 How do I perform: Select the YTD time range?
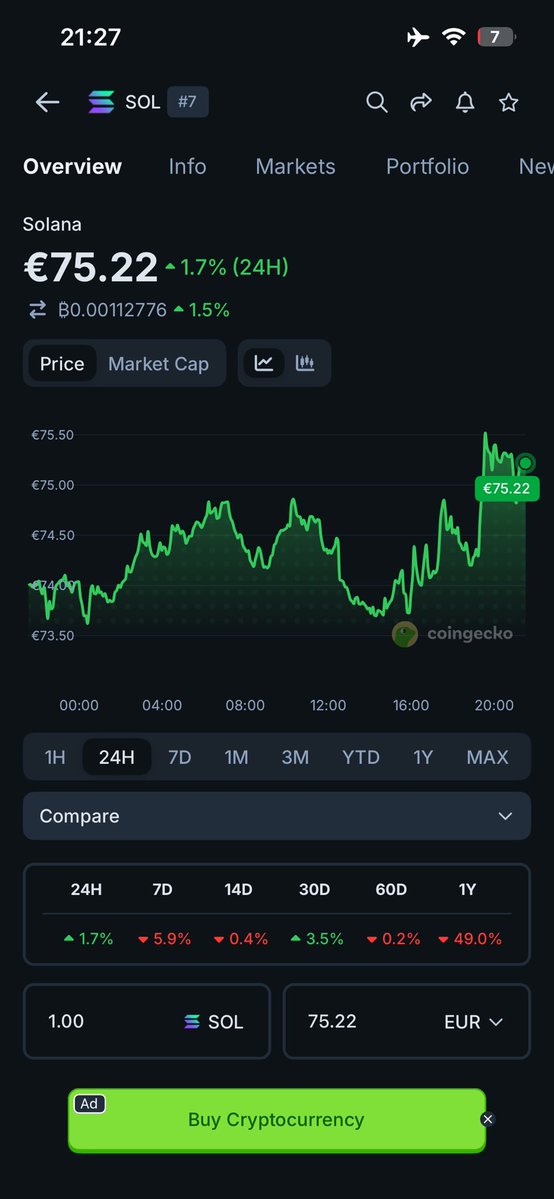(x=360, y=757)
